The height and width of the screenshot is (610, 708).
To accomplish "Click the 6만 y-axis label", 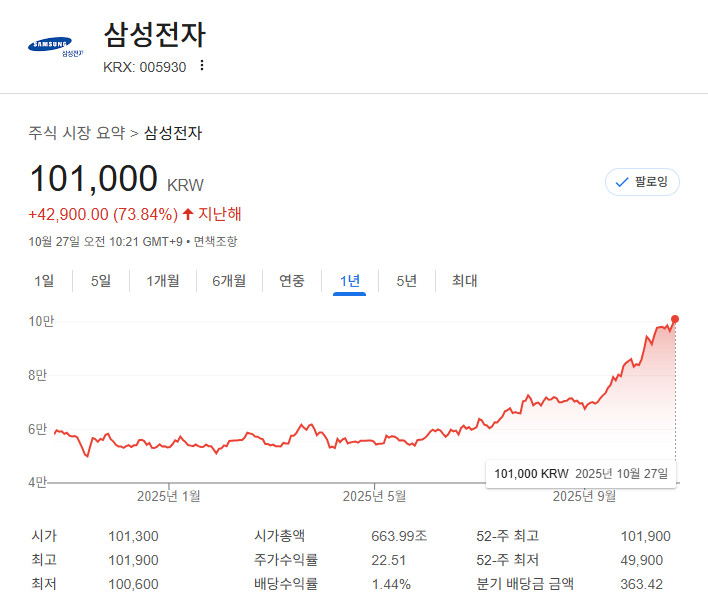I will (37, 429).
